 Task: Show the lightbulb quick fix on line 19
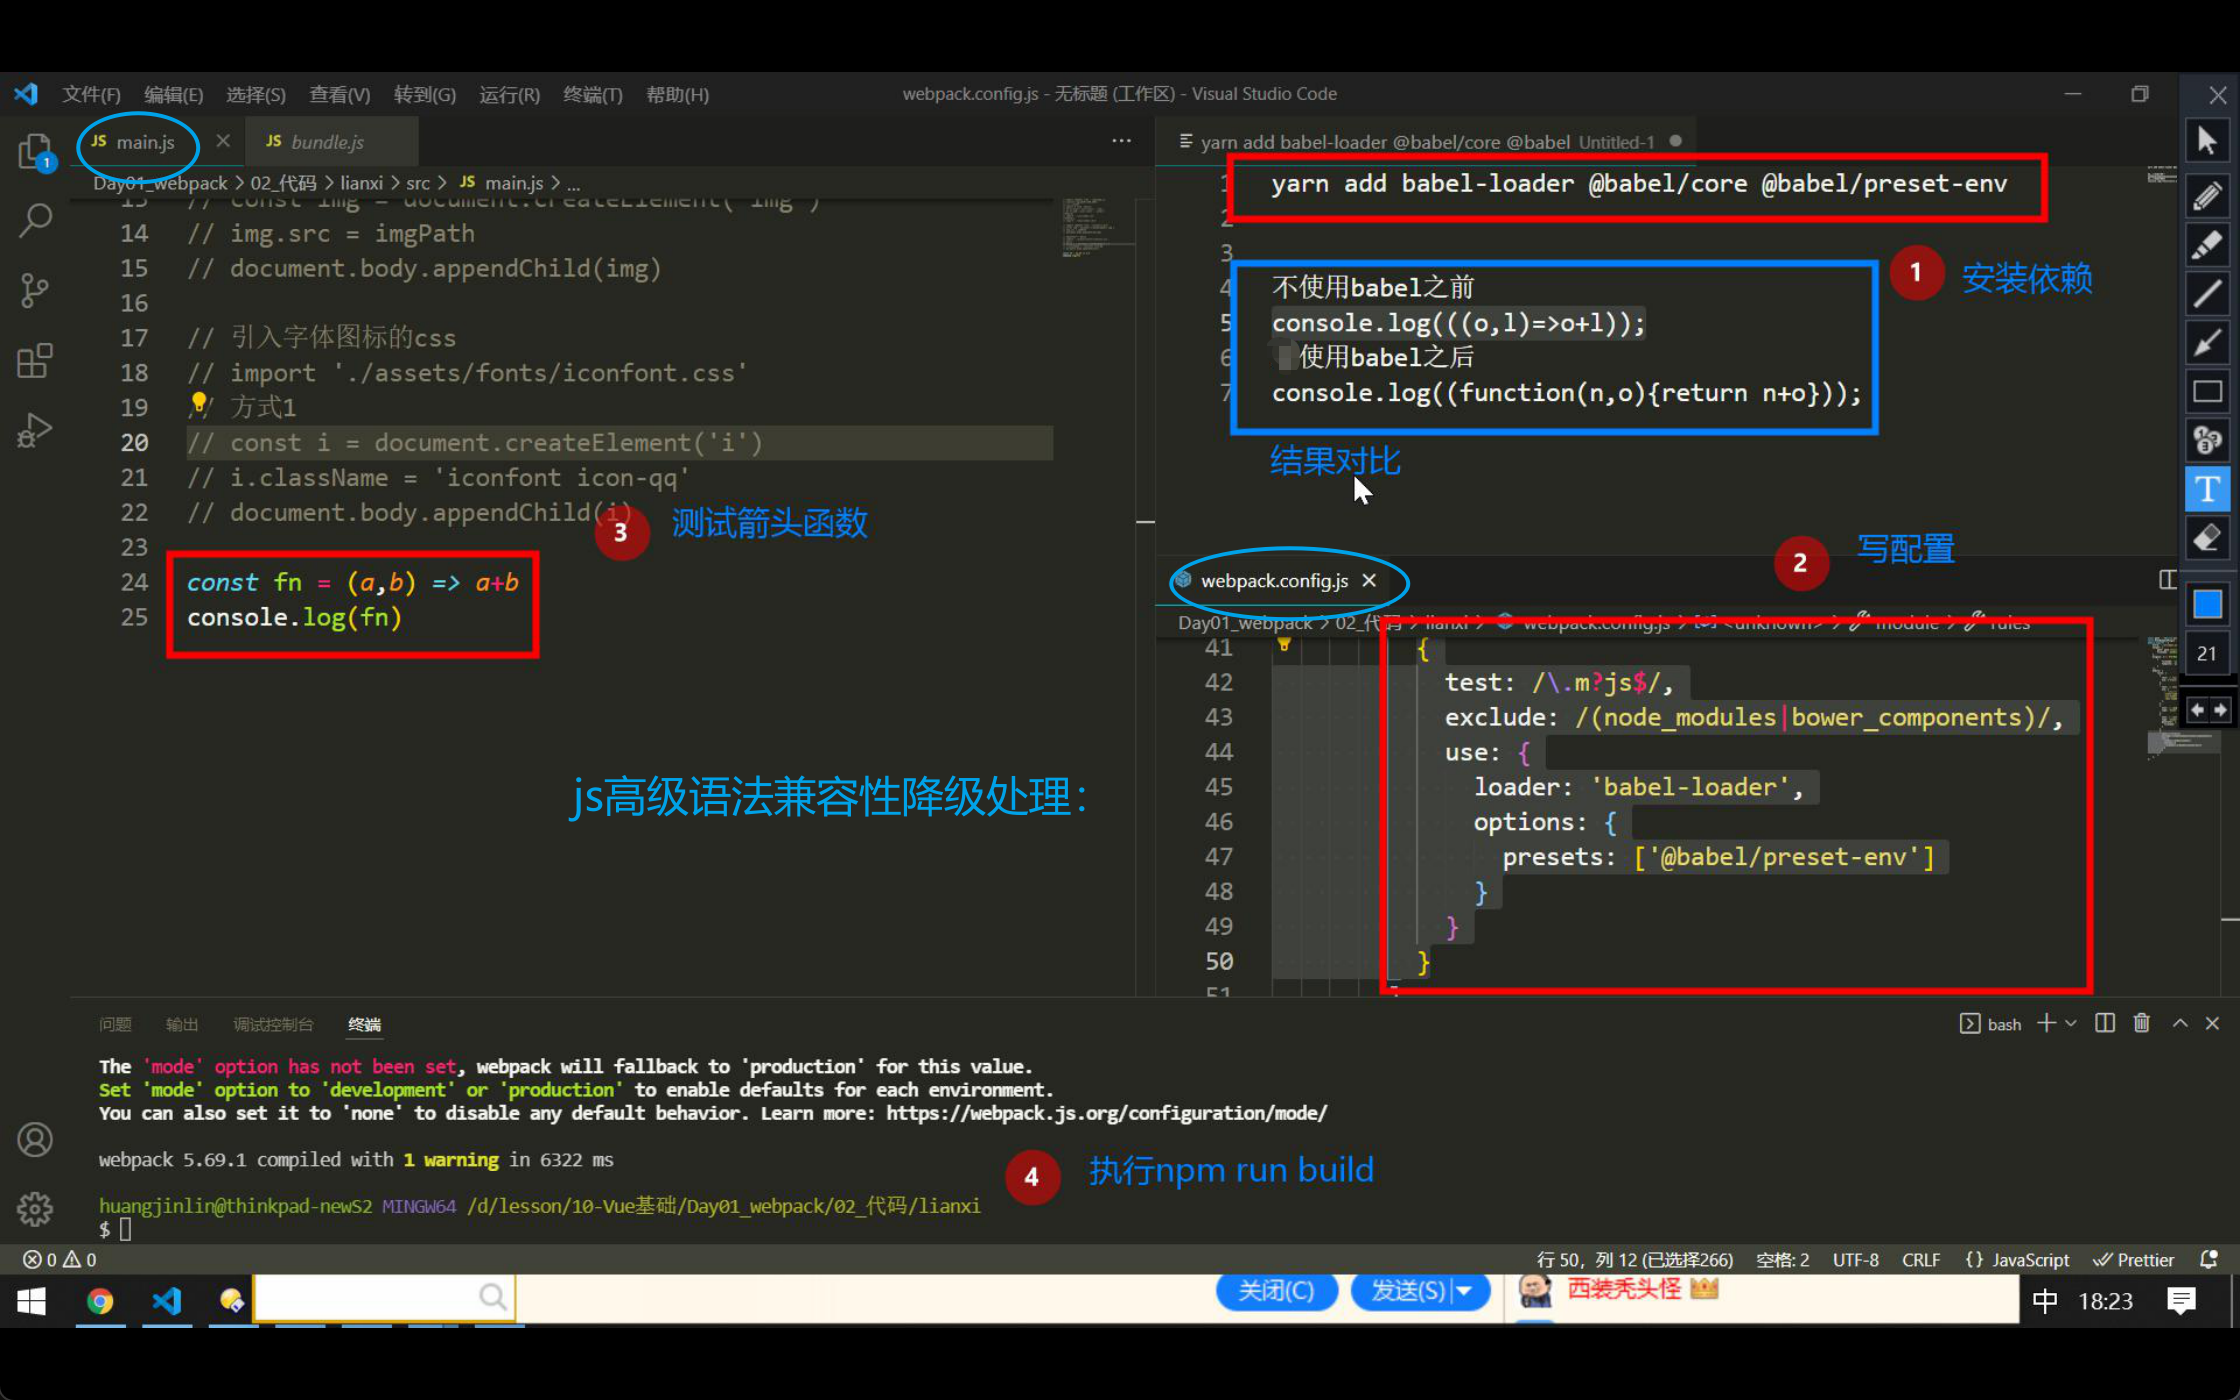coord(199,403)
